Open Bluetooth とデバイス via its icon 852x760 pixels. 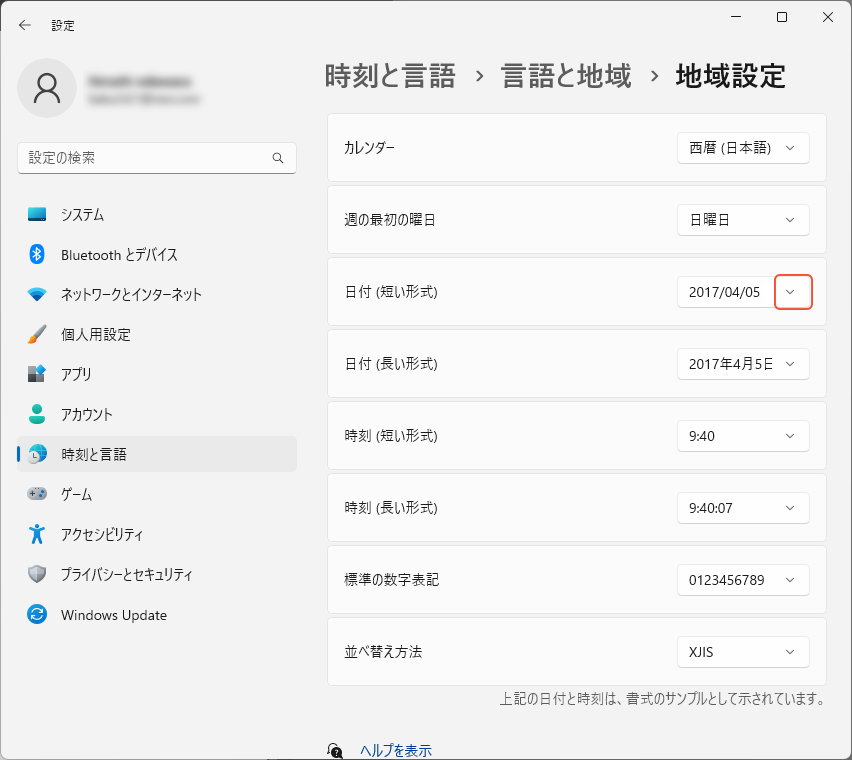tap(37, 254)
